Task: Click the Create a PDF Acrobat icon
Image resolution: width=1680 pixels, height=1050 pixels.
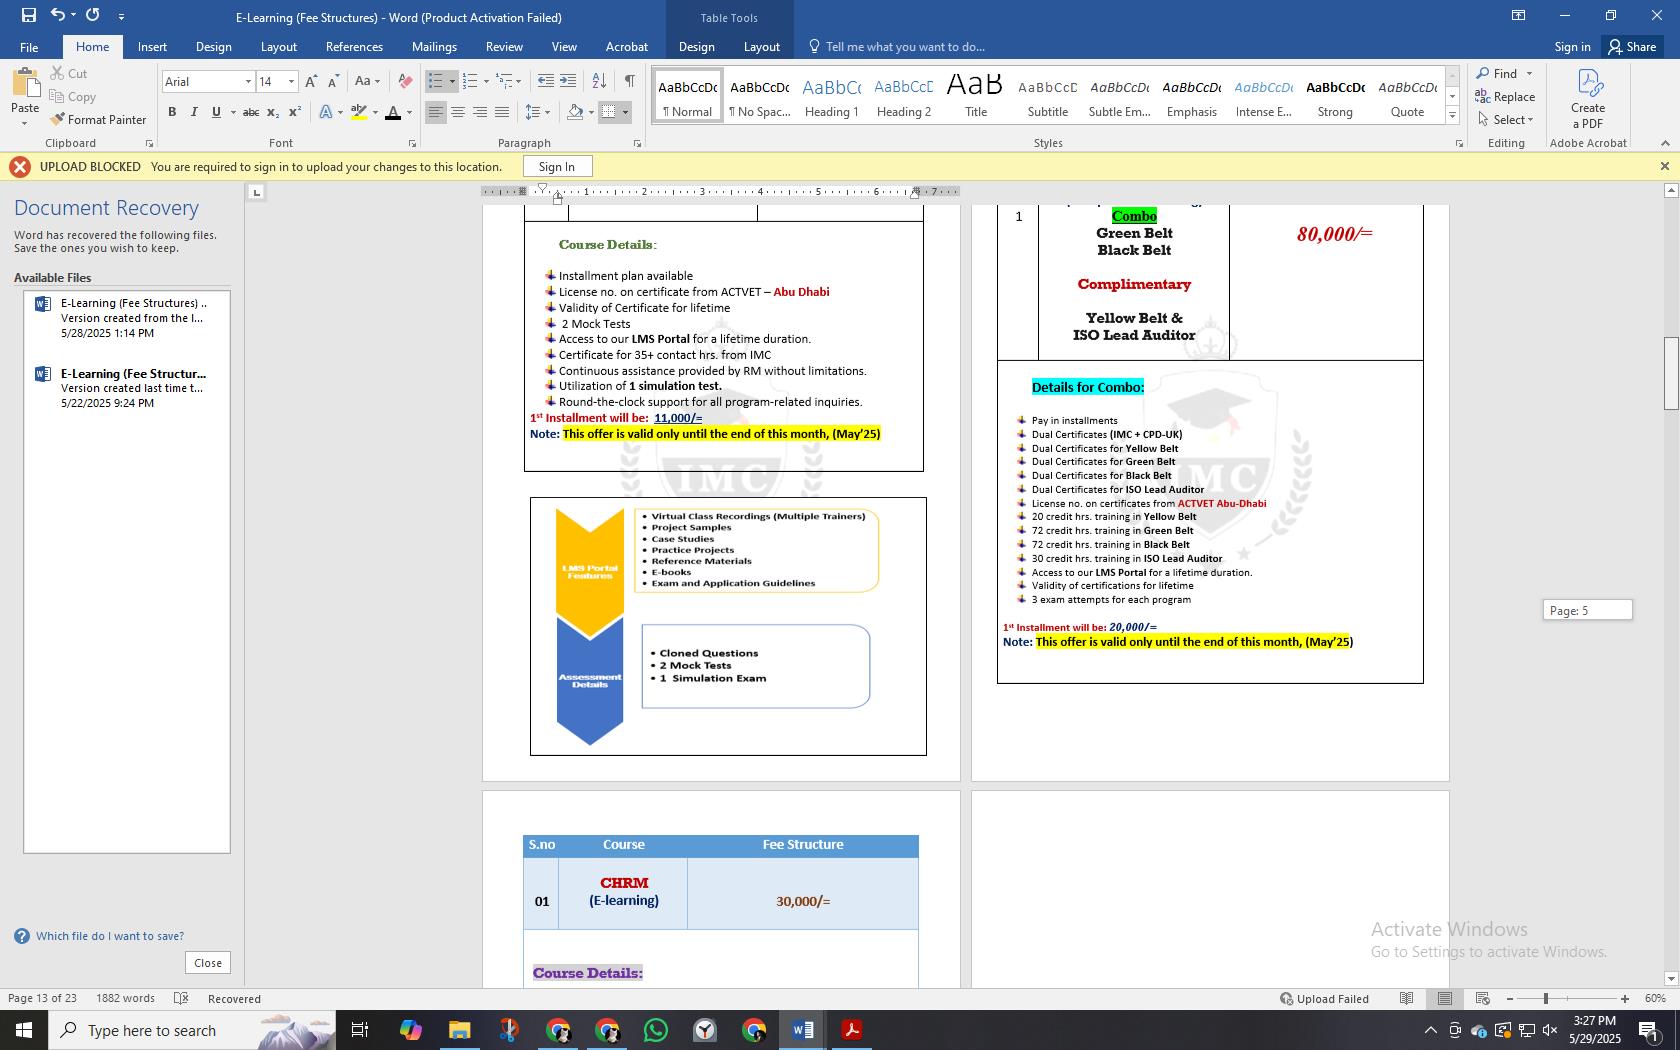Action: (x=1588, y=98)
